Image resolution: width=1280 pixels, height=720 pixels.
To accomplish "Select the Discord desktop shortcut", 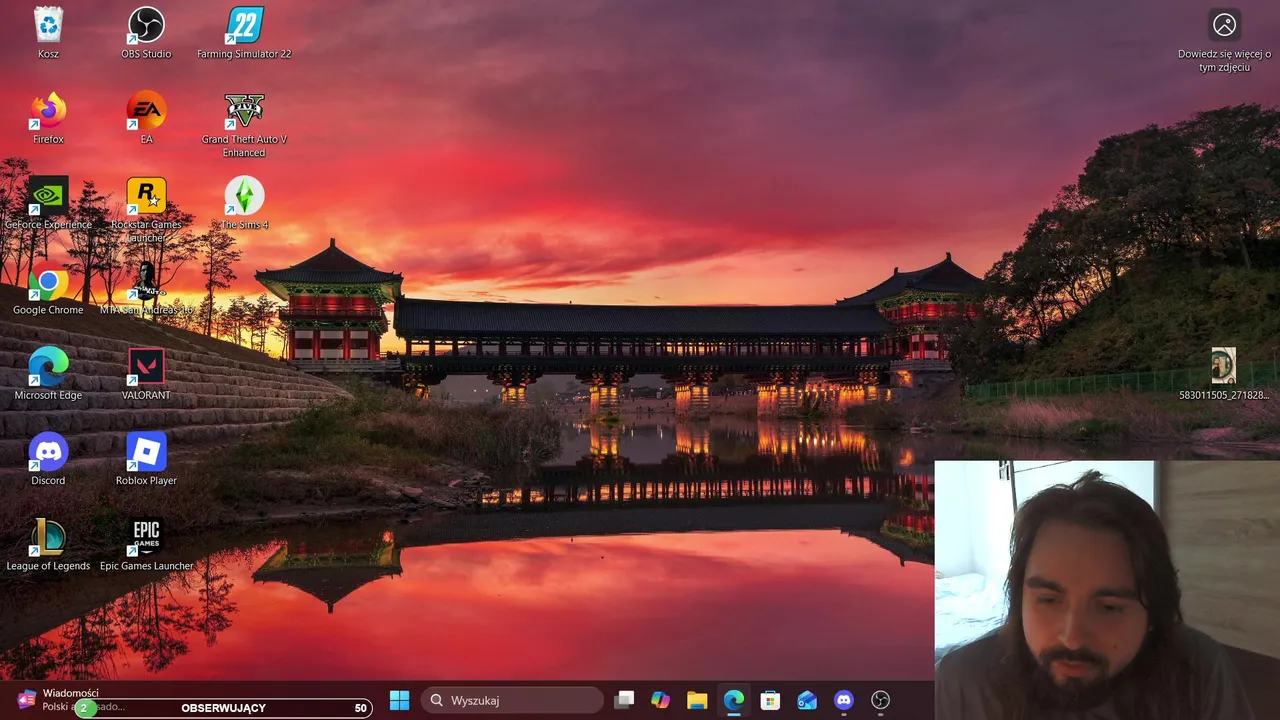I will (x=48, y=459).
